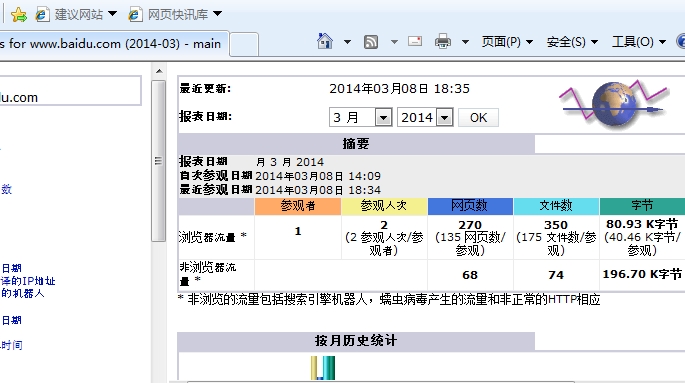The image size is (685, 383).
Task: Click the left pane link ending 时间
Action: tap(11, 345)
